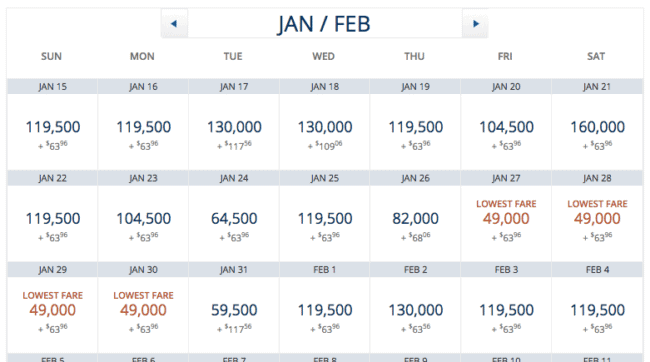Choose Jan 22 fare of 119,500
This screenshot has width=650, height=362.
click(x=52, y=223)
